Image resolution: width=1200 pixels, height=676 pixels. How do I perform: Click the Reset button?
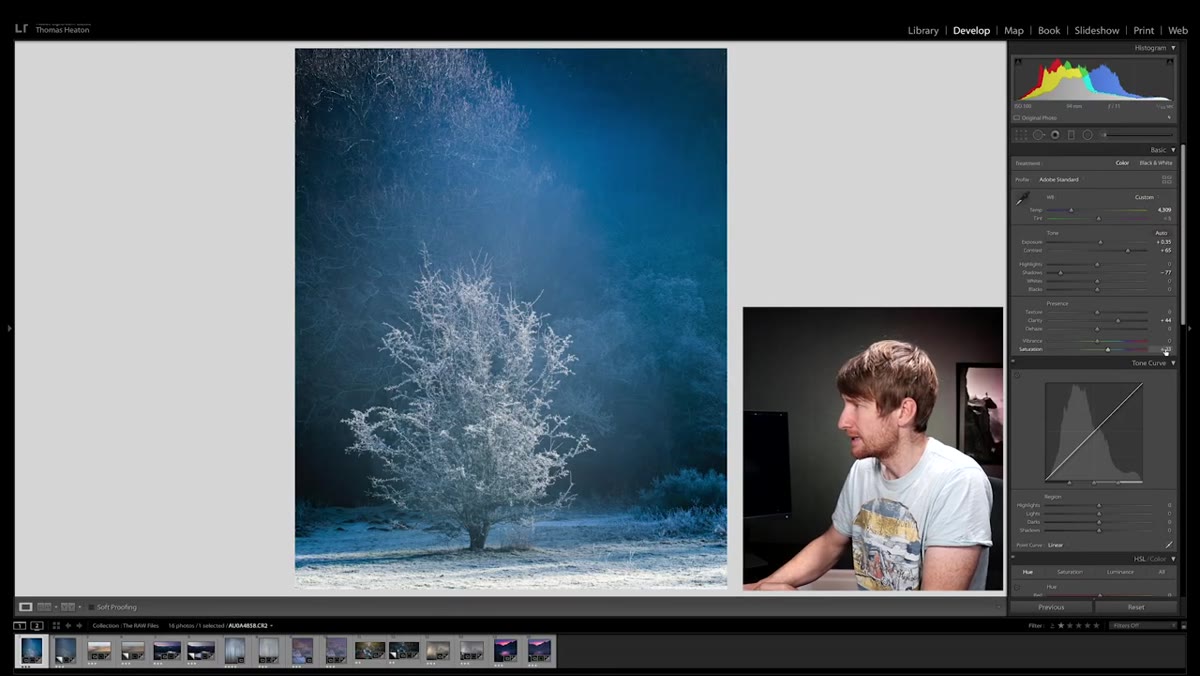click(1136, 607)
